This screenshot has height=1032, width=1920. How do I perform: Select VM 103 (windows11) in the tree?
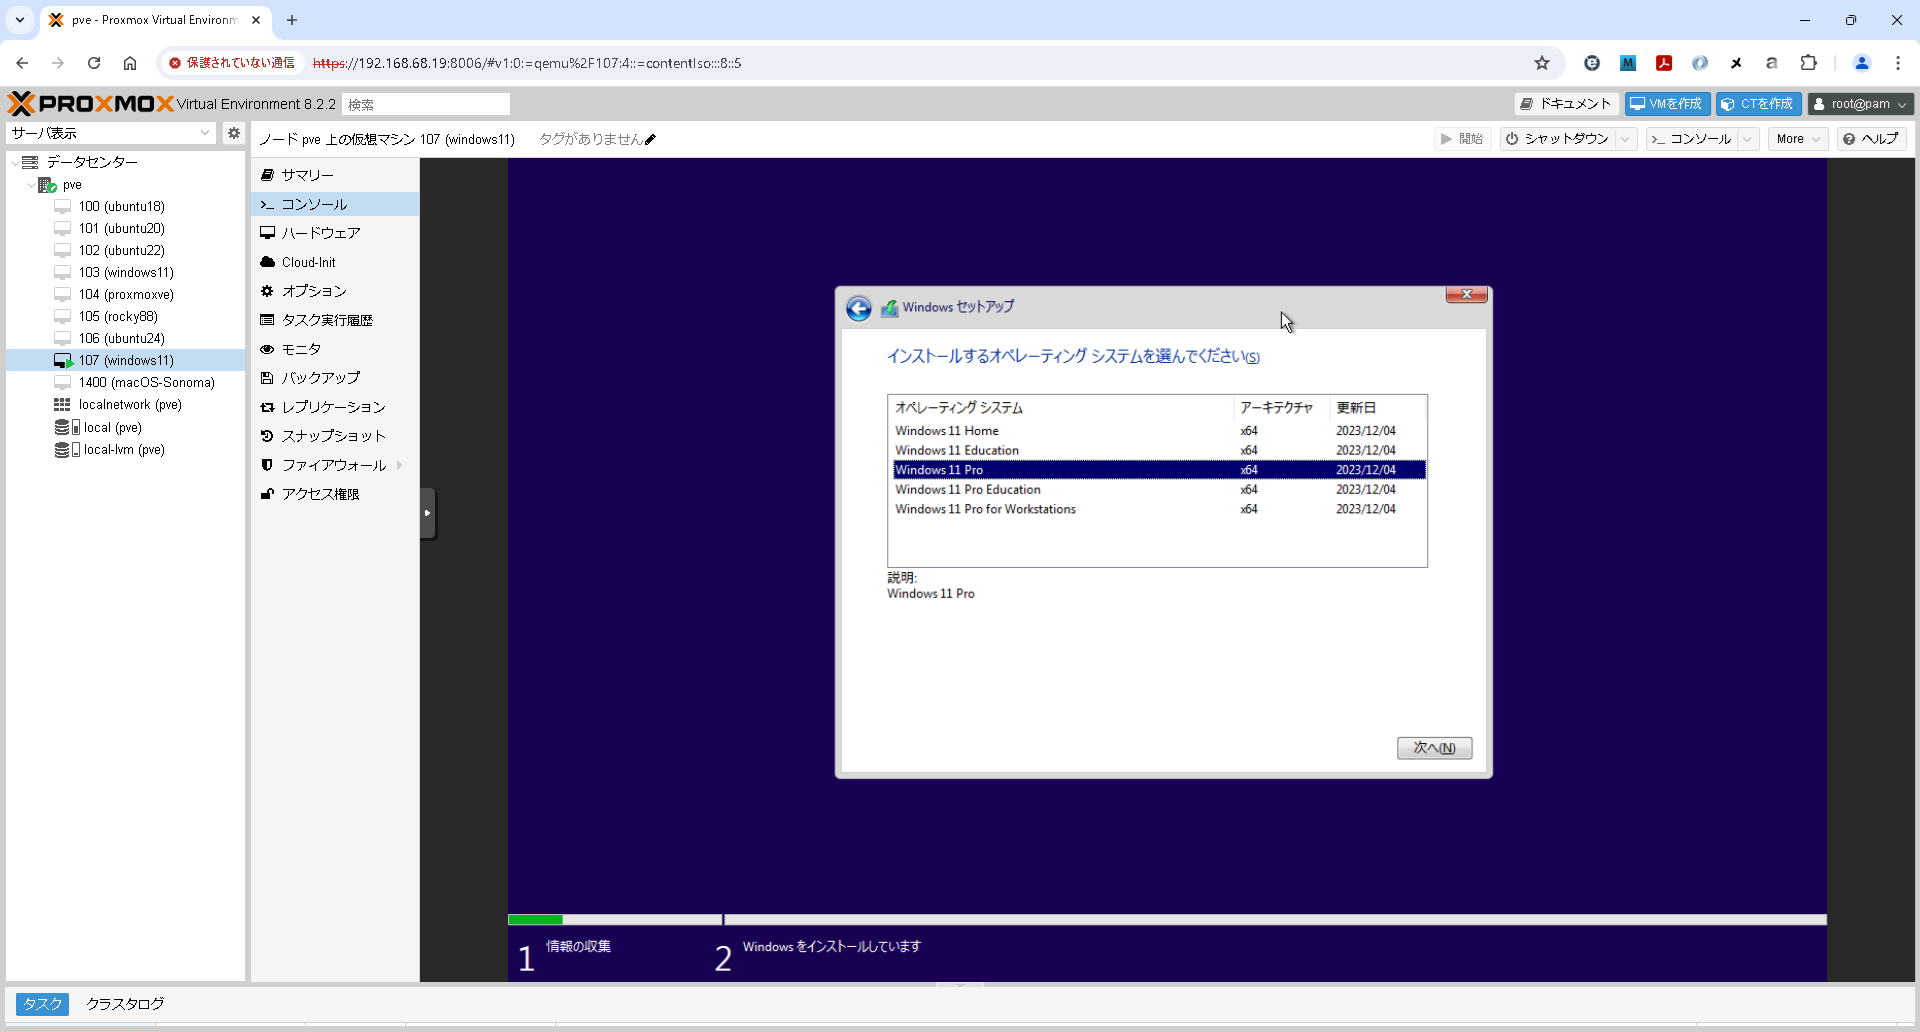[x=126, y=272]
